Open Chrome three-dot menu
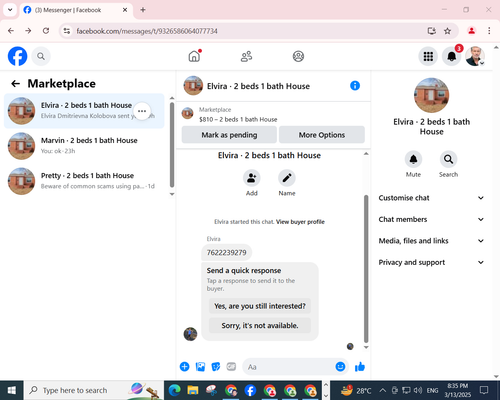Viewport: 500px width, 400px height. [489, 31]
